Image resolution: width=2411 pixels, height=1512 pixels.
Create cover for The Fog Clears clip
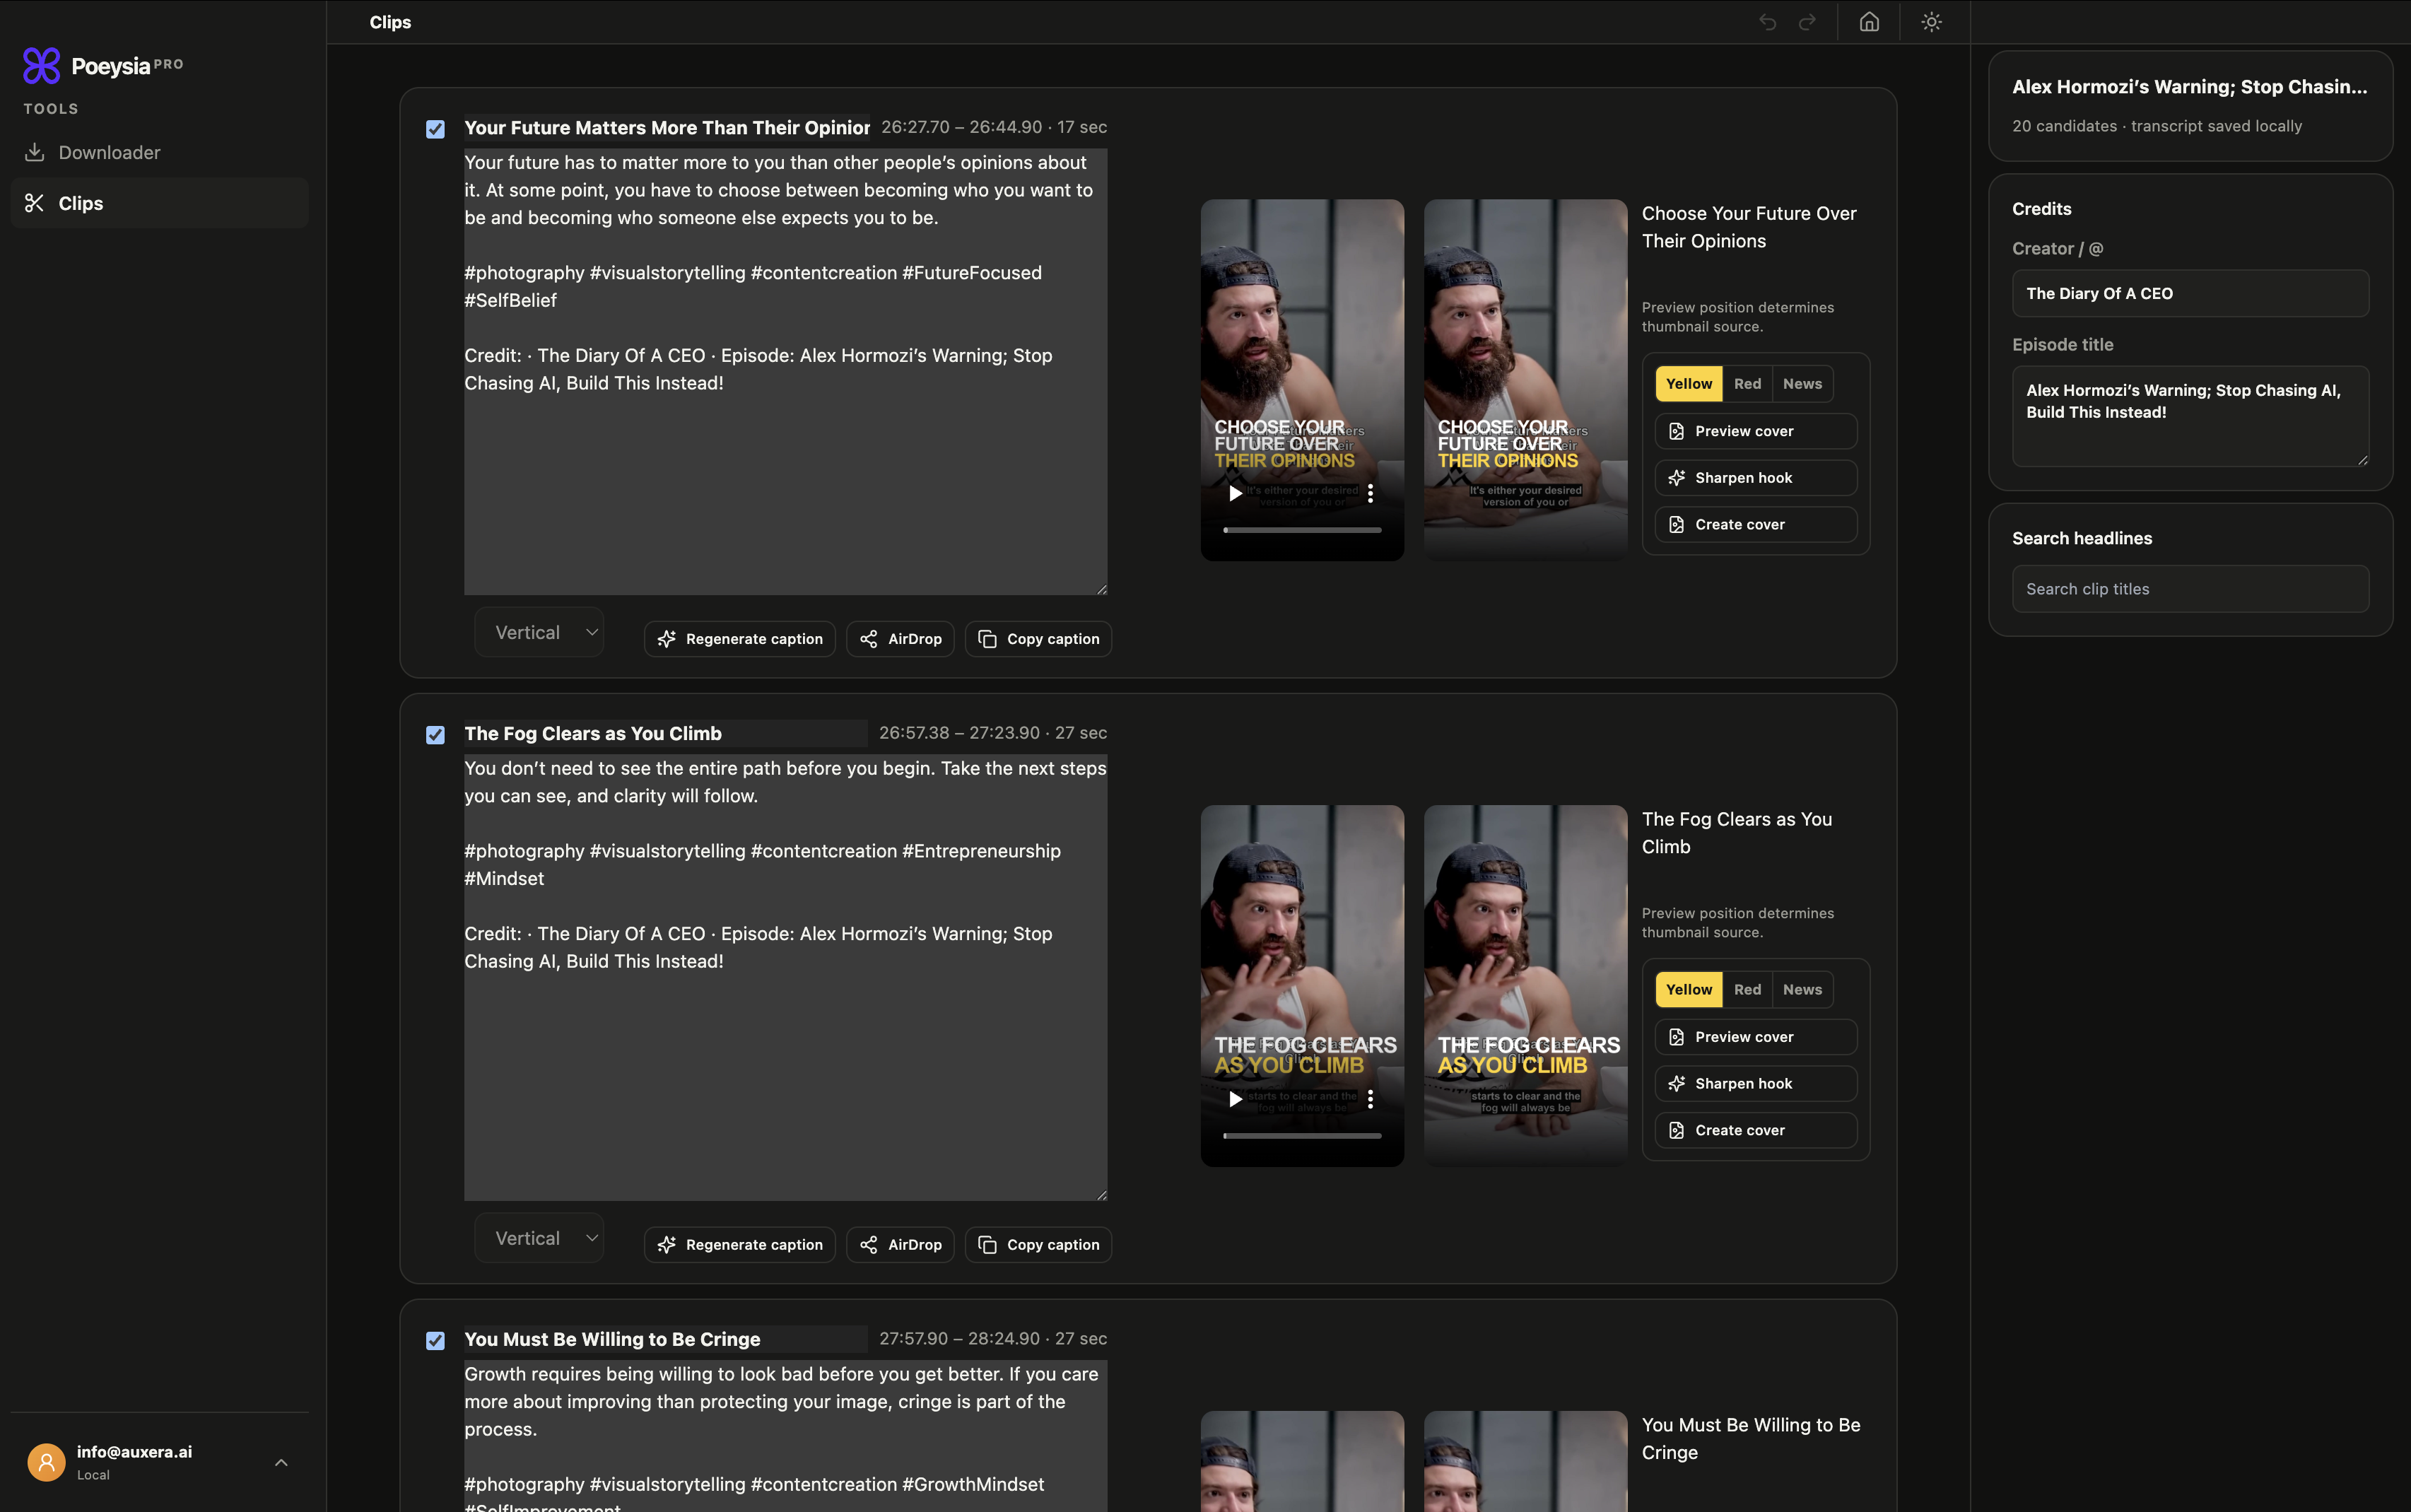[x=1756, y=1131]
